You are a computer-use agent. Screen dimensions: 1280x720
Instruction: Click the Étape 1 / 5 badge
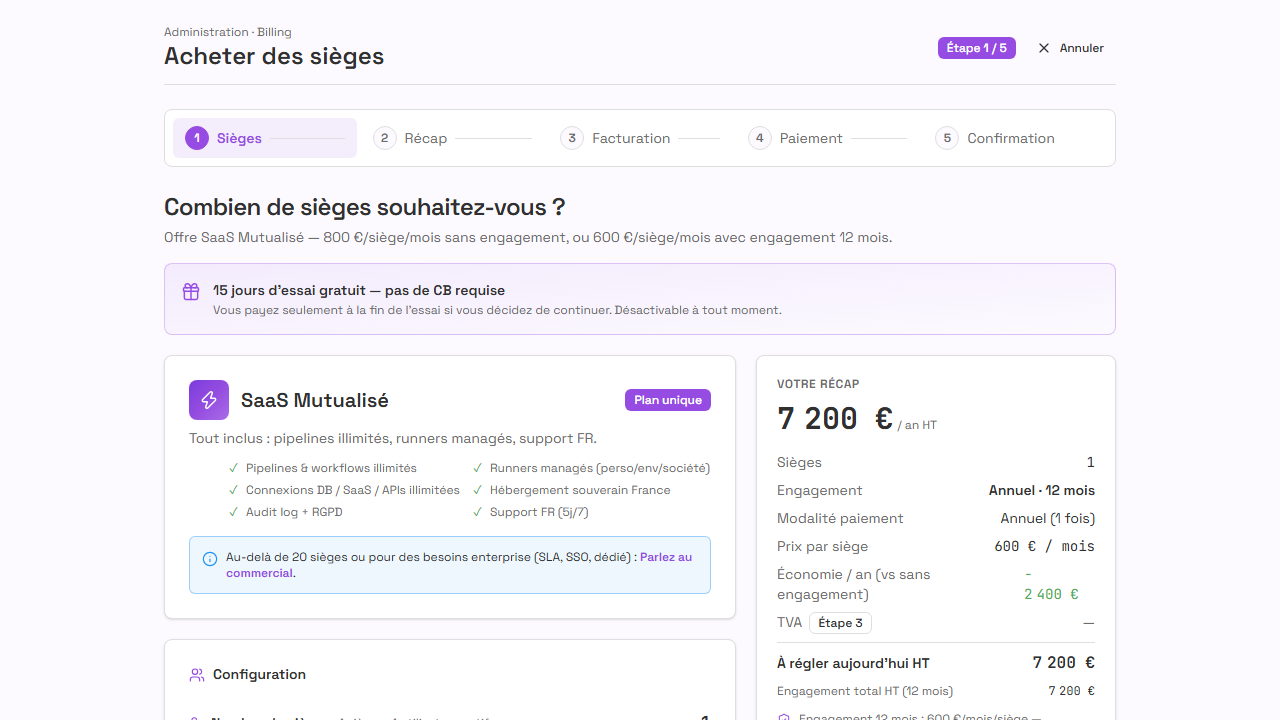coord(977,48)
